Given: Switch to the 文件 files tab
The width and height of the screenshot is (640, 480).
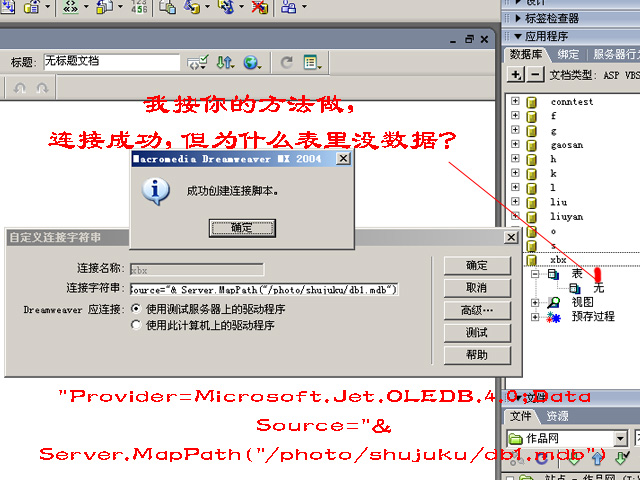Looking at the screenshot, I should click(x=520, y=416).
